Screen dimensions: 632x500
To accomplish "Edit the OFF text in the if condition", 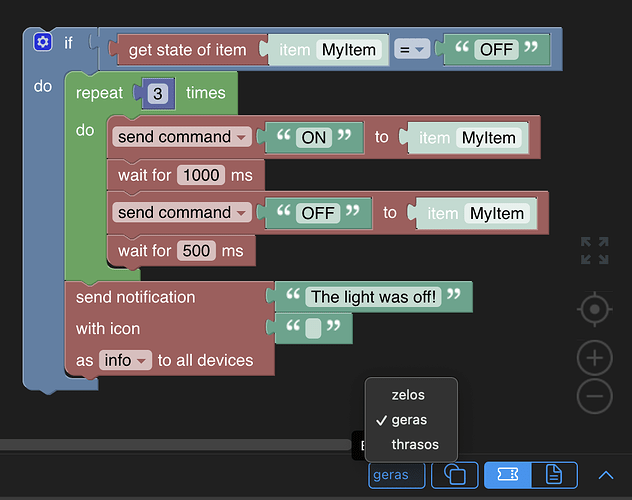I will click(496, 50).
